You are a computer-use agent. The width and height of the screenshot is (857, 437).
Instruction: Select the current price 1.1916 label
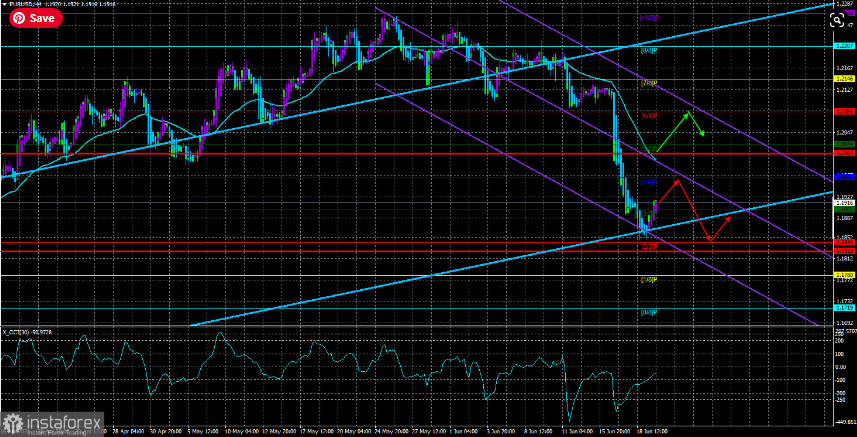[x=844, y=203]
